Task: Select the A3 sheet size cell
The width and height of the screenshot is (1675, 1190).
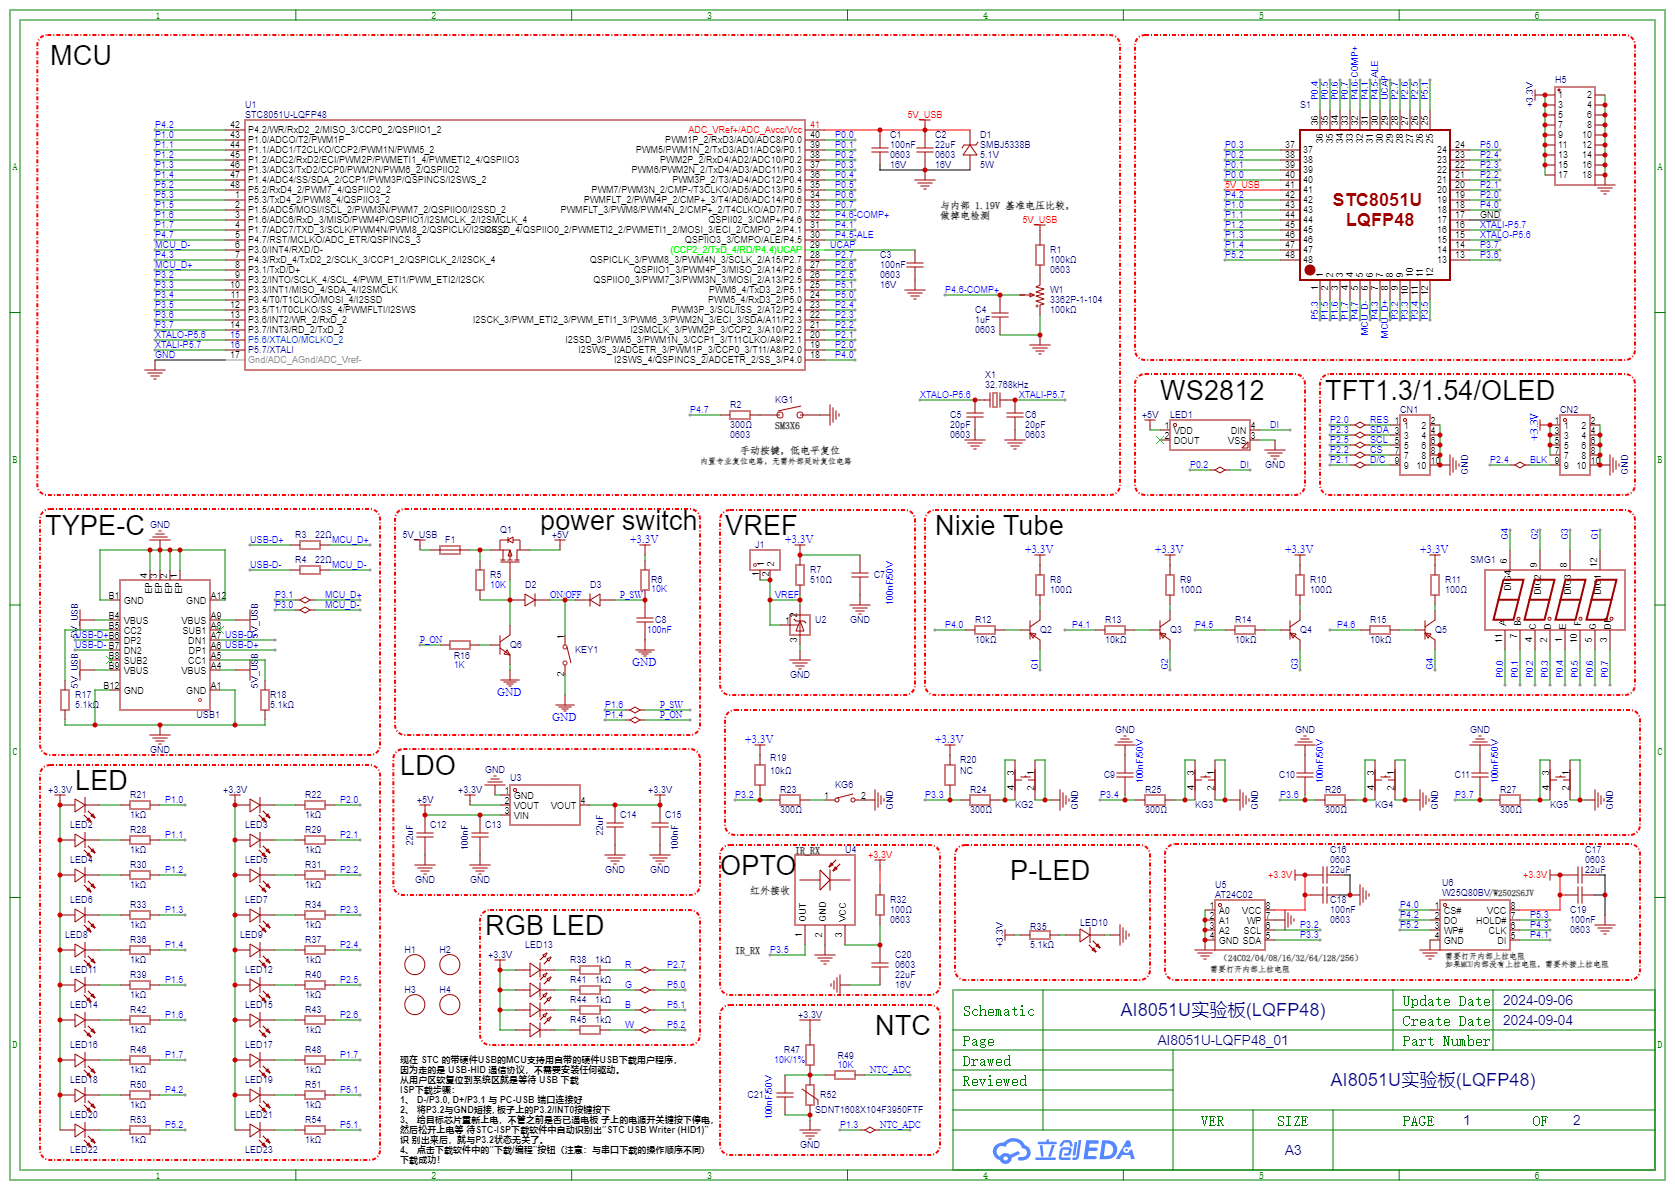Action: [x=1292, y=1150]
